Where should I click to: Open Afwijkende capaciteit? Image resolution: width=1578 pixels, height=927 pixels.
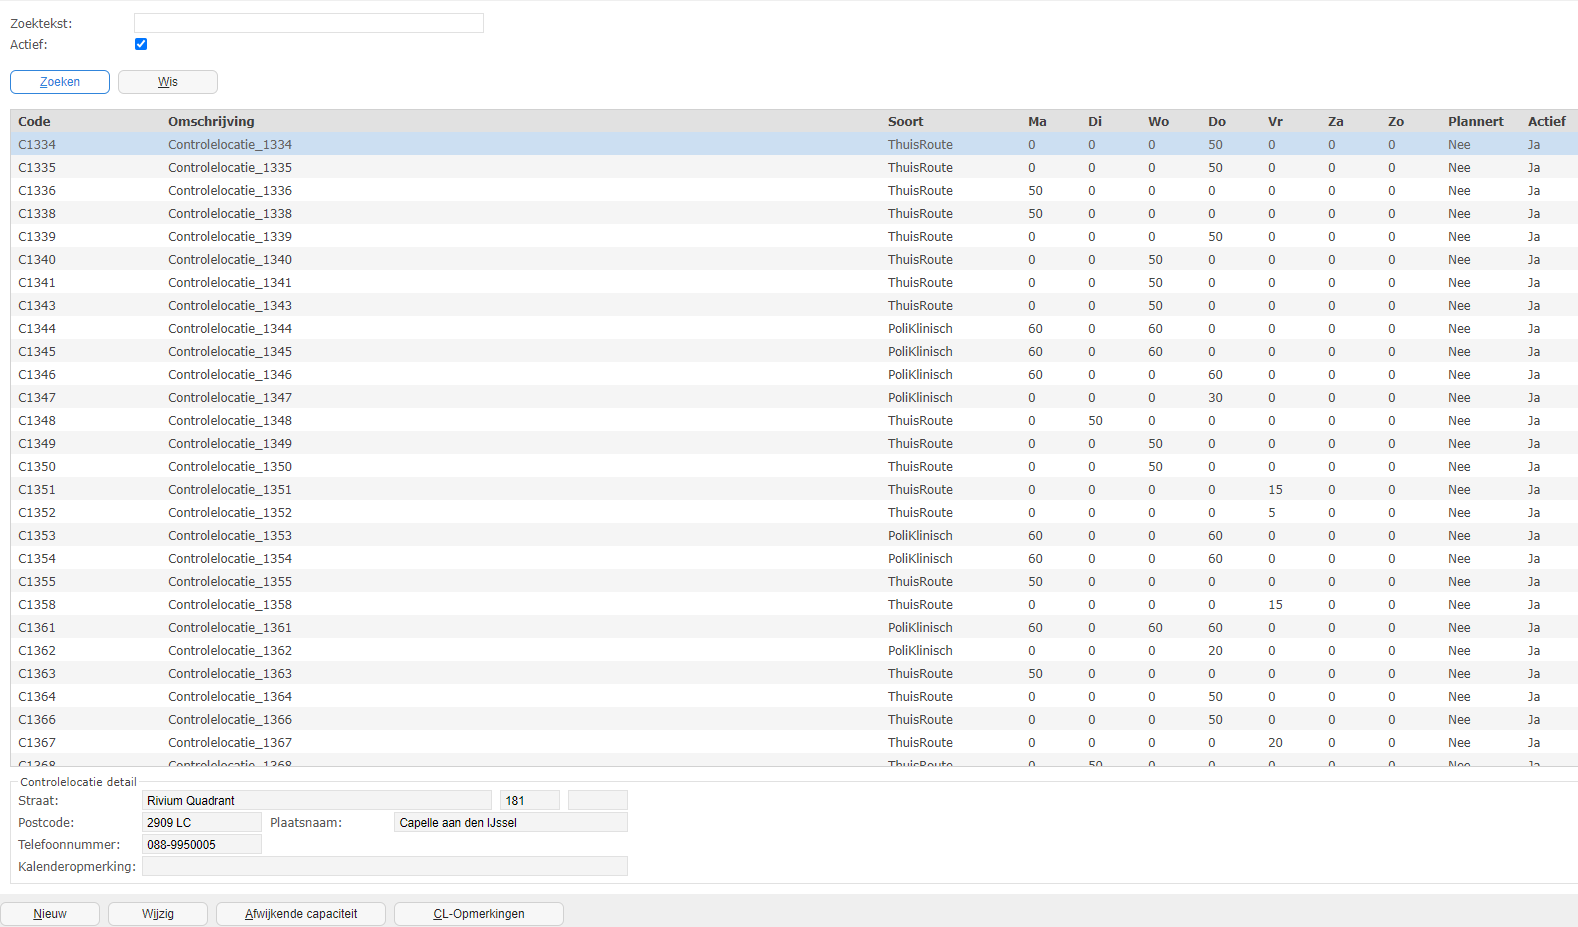click(301, 914)
